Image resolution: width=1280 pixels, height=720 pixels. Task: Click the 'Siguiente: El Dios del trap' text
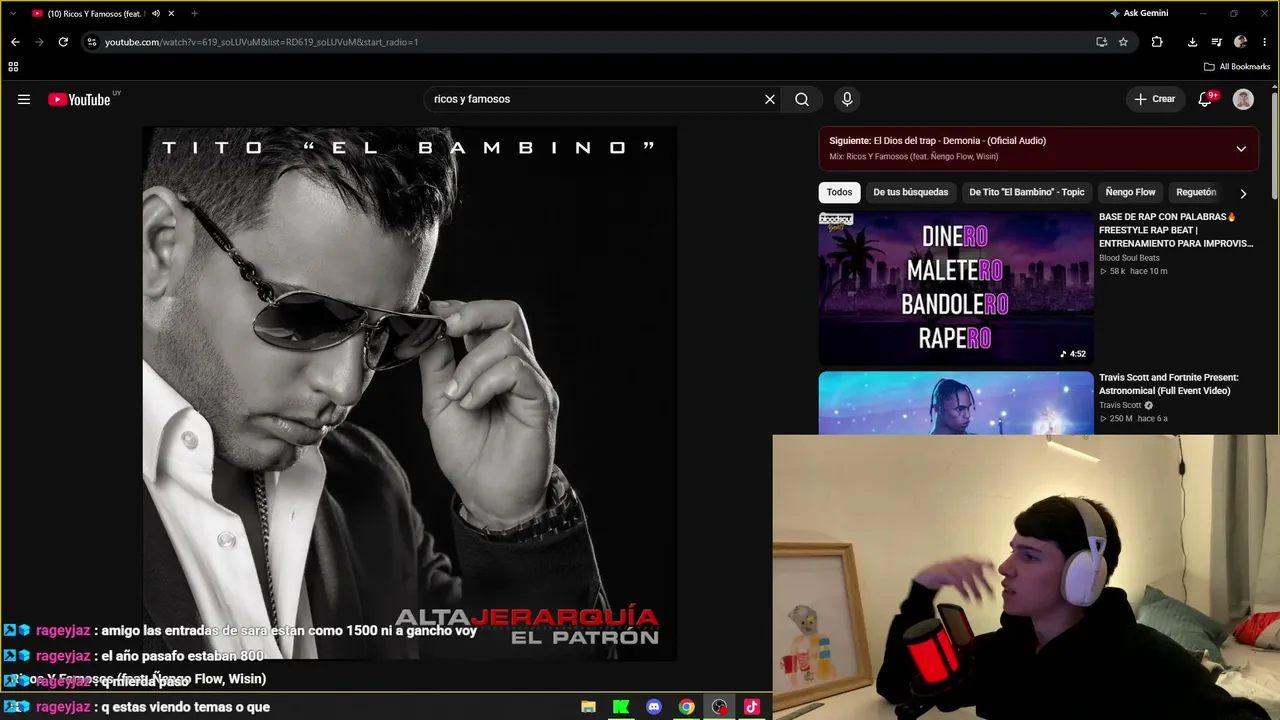[938, 141]
